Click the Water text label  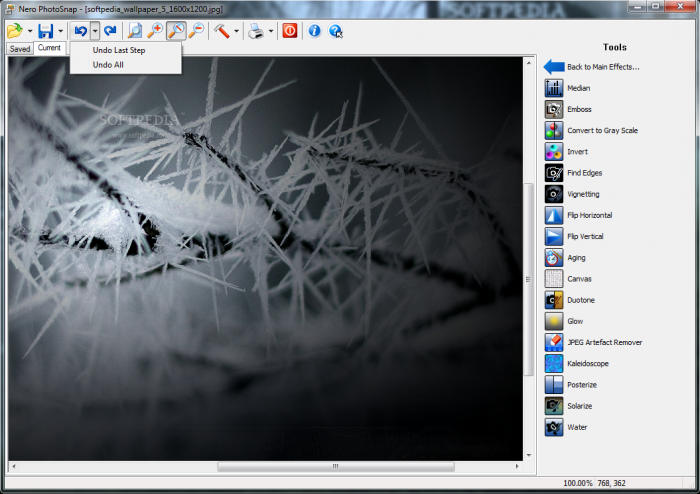(x=577, y=427)
